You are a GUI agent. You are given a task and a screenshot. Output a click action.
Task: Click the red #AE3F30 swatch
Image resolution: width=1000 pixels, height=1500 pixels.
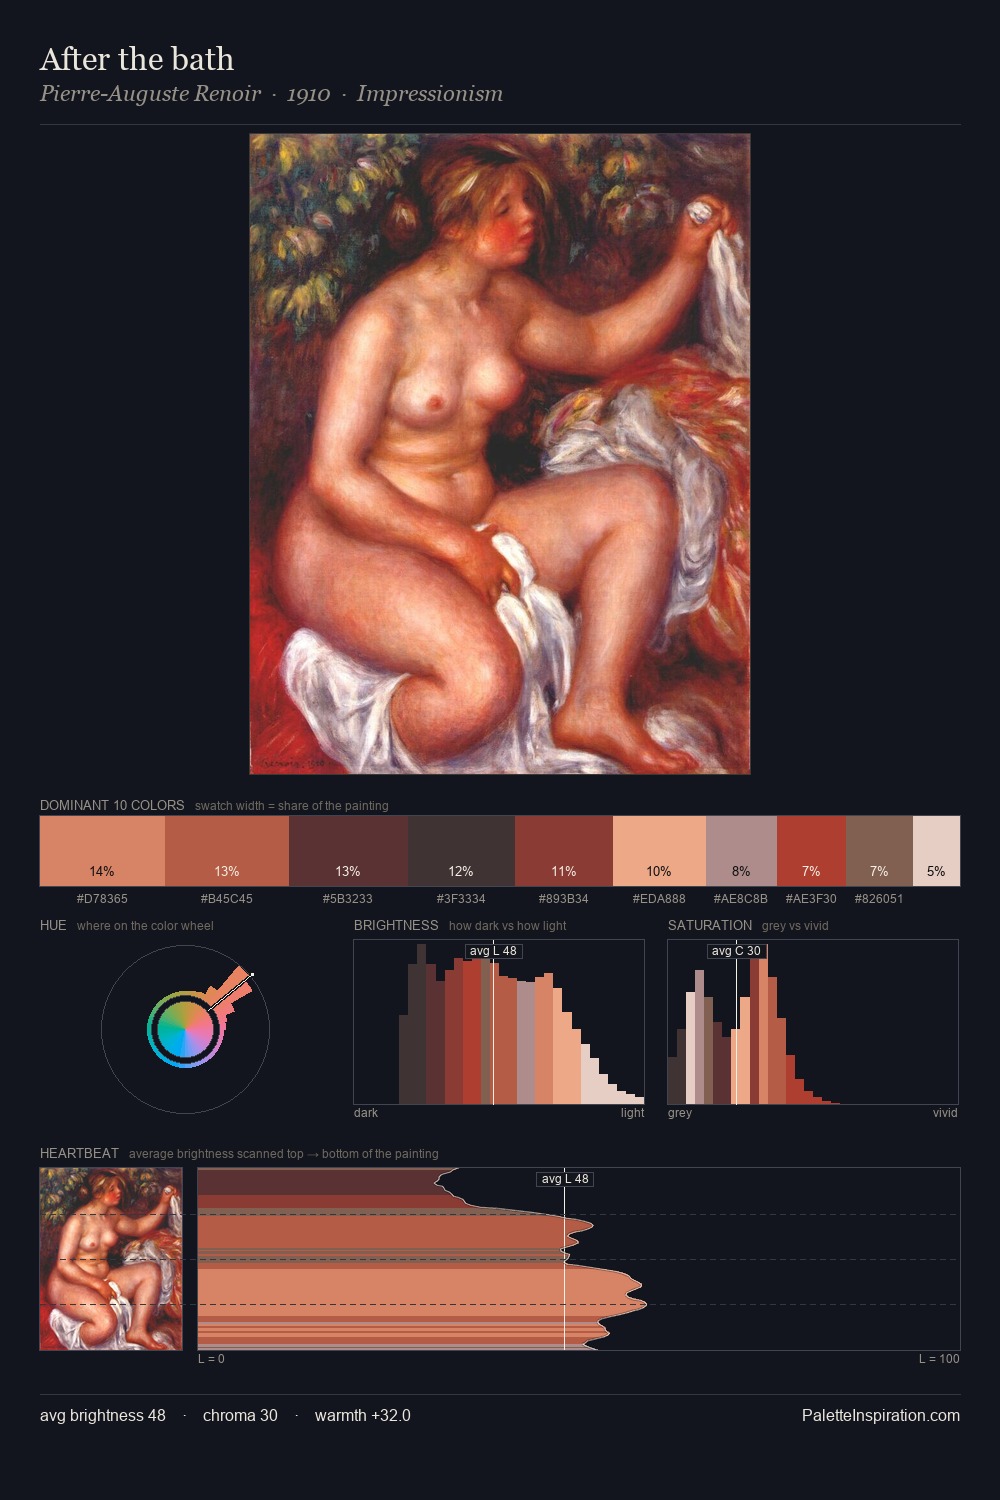click(811, 851)
